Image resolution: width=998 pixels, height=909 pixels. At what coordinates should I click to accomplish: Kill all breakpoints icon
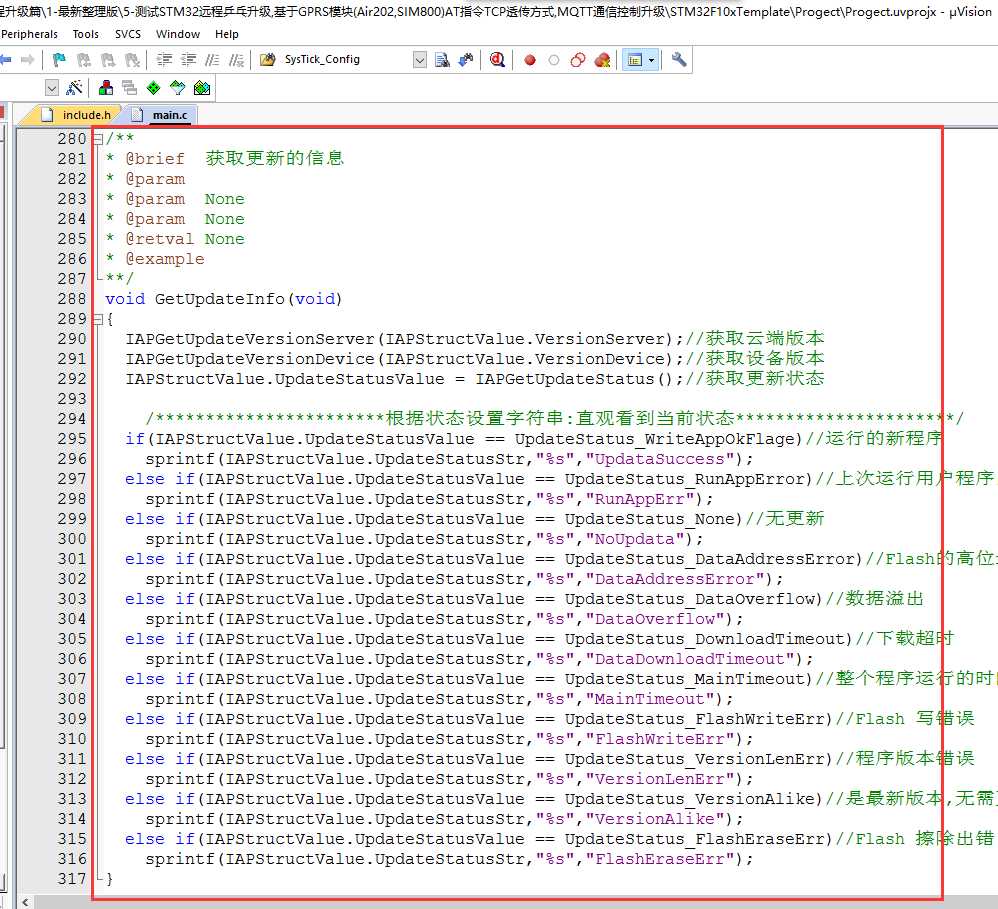pos(602,60)
